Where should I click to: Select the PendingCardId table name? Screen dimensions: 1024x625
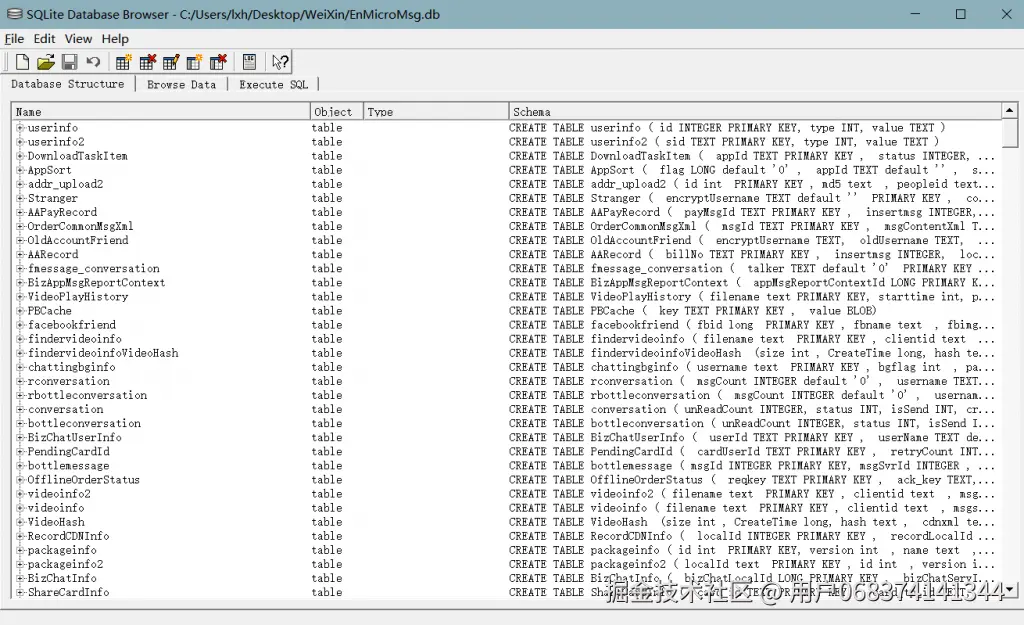[x=69, y=451]
